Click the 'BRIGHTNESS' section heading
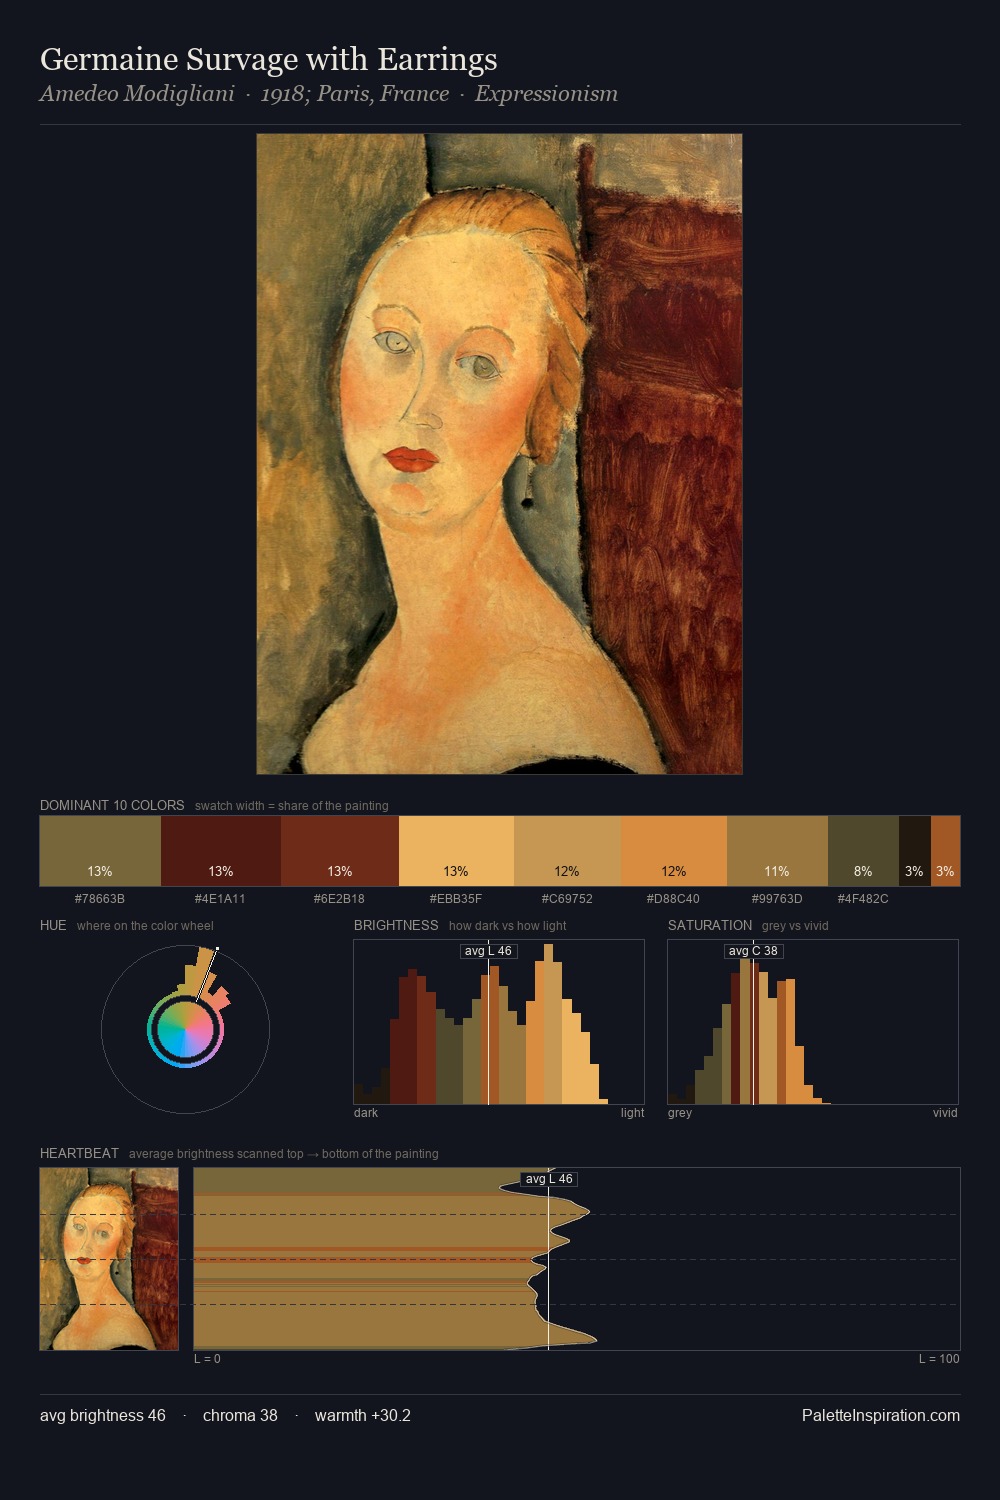The height and width of the screenshot is (1500, 1000). coord(396,925)
